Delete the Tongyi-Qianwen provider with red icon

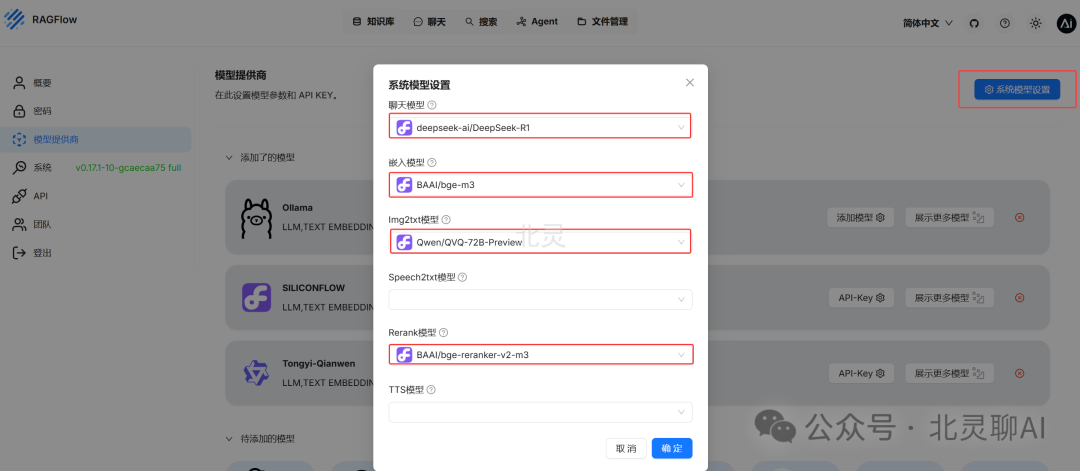tap(1020, 373)
